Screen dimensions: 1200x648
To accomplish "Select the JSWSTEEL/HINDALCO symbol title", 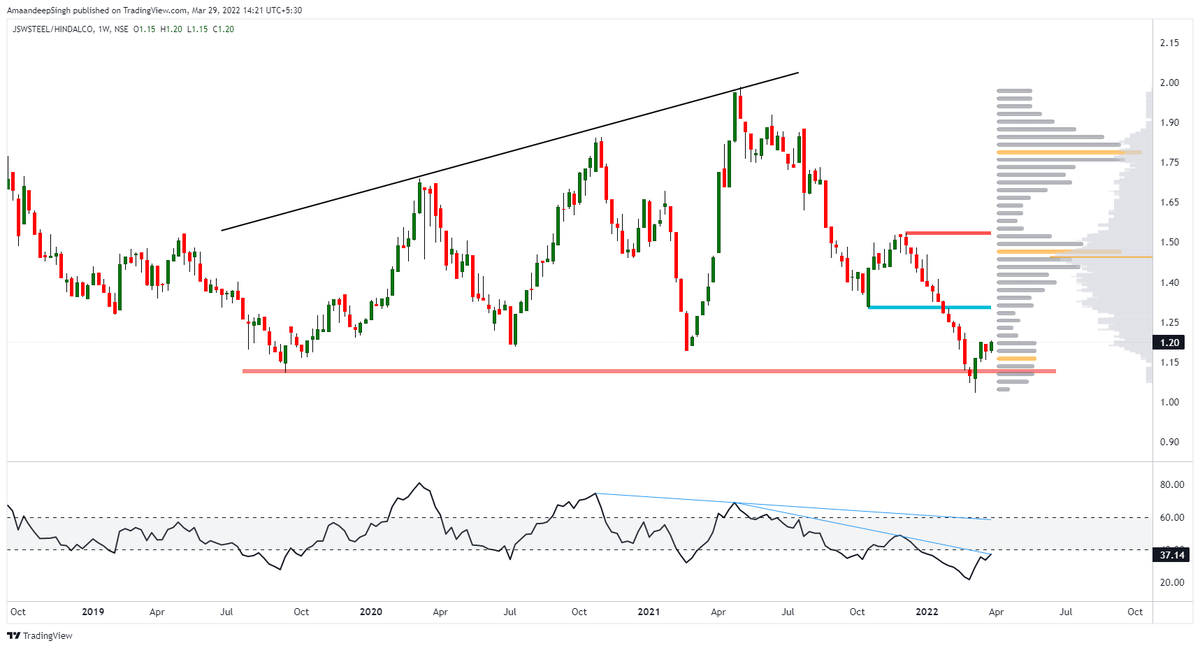I will [55, 30].
